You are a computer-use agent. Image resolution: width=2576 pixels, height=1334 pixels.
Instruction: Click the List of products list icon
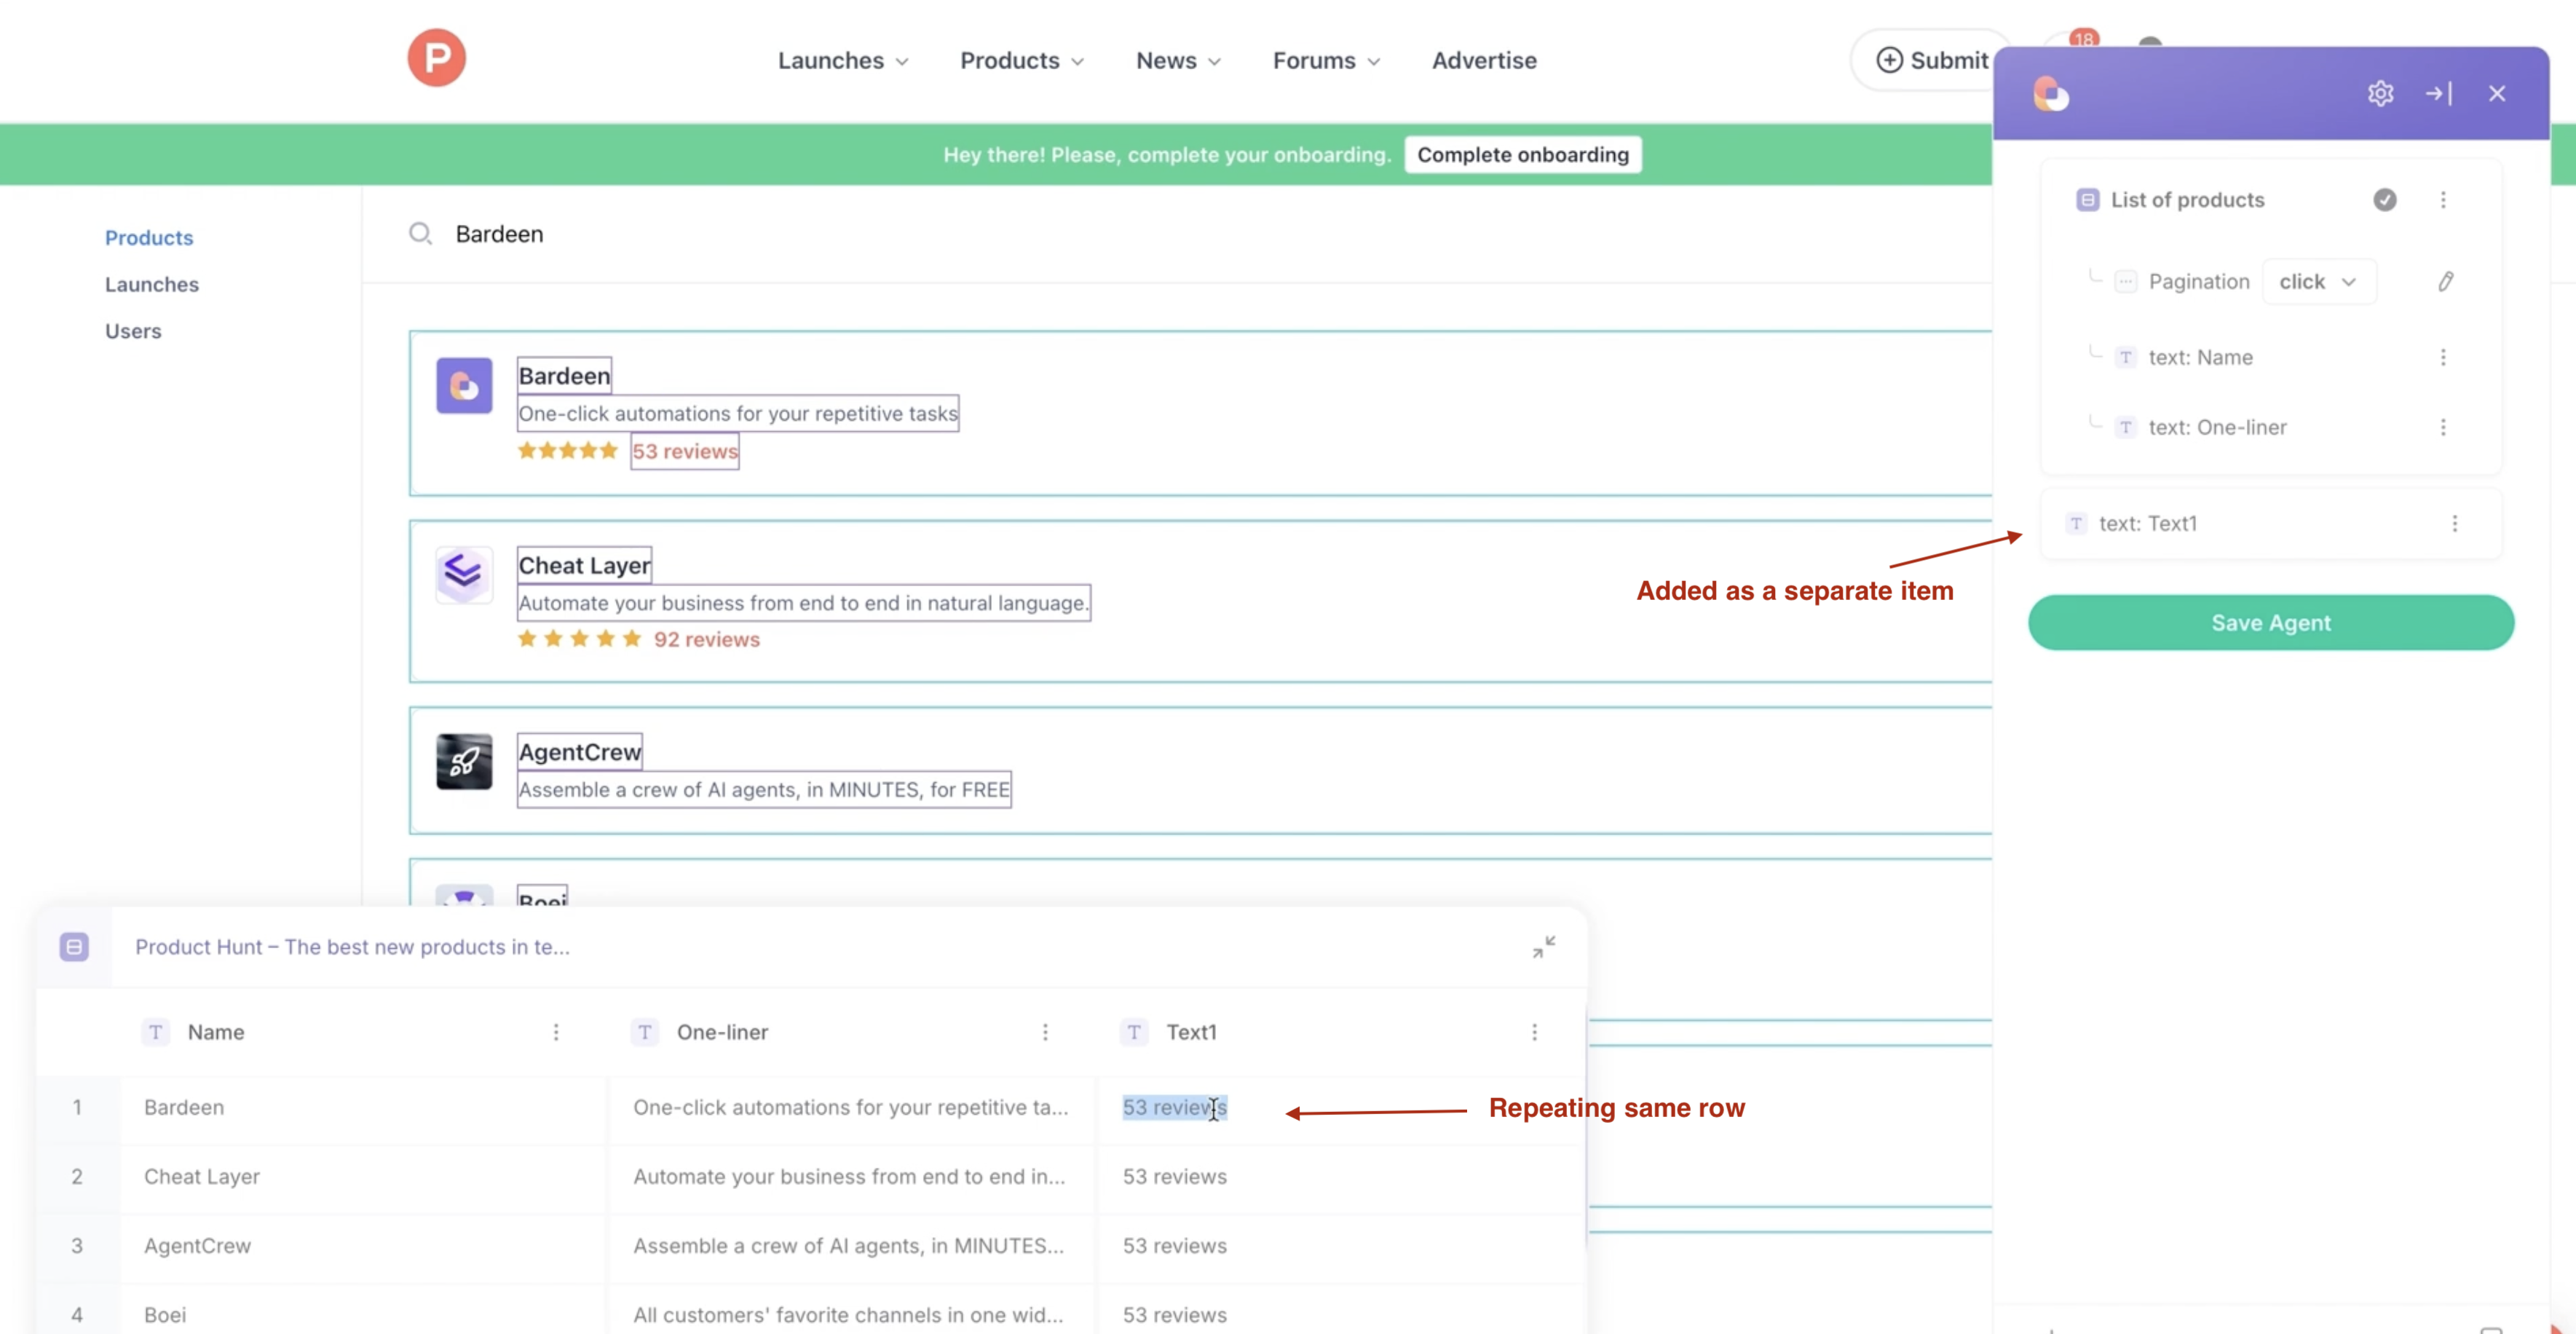click(2088, 200)
